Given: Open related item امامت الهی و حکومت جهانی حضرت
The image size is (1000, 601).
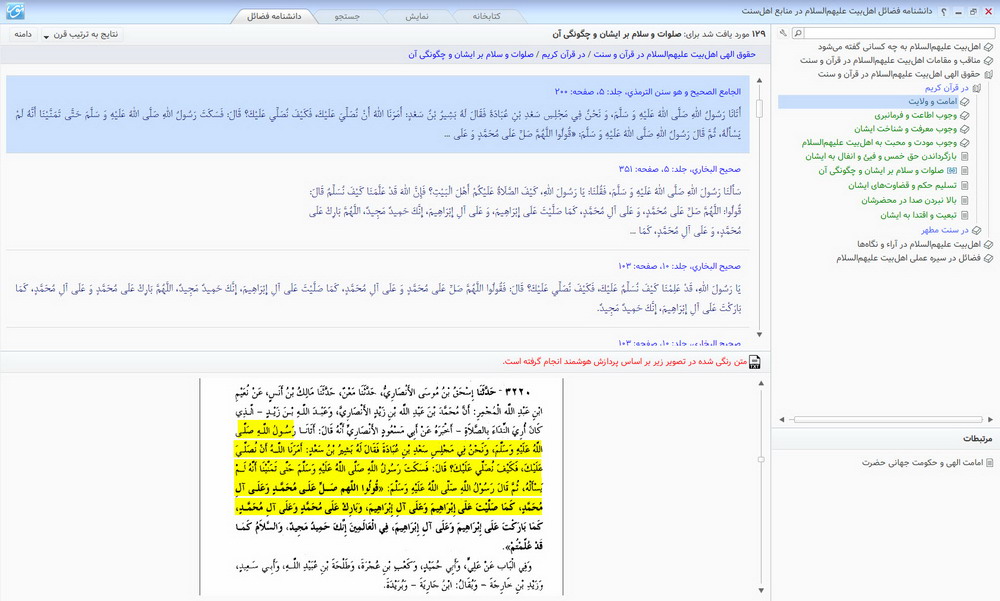Looking at the screenshot, I should [922, 463].
